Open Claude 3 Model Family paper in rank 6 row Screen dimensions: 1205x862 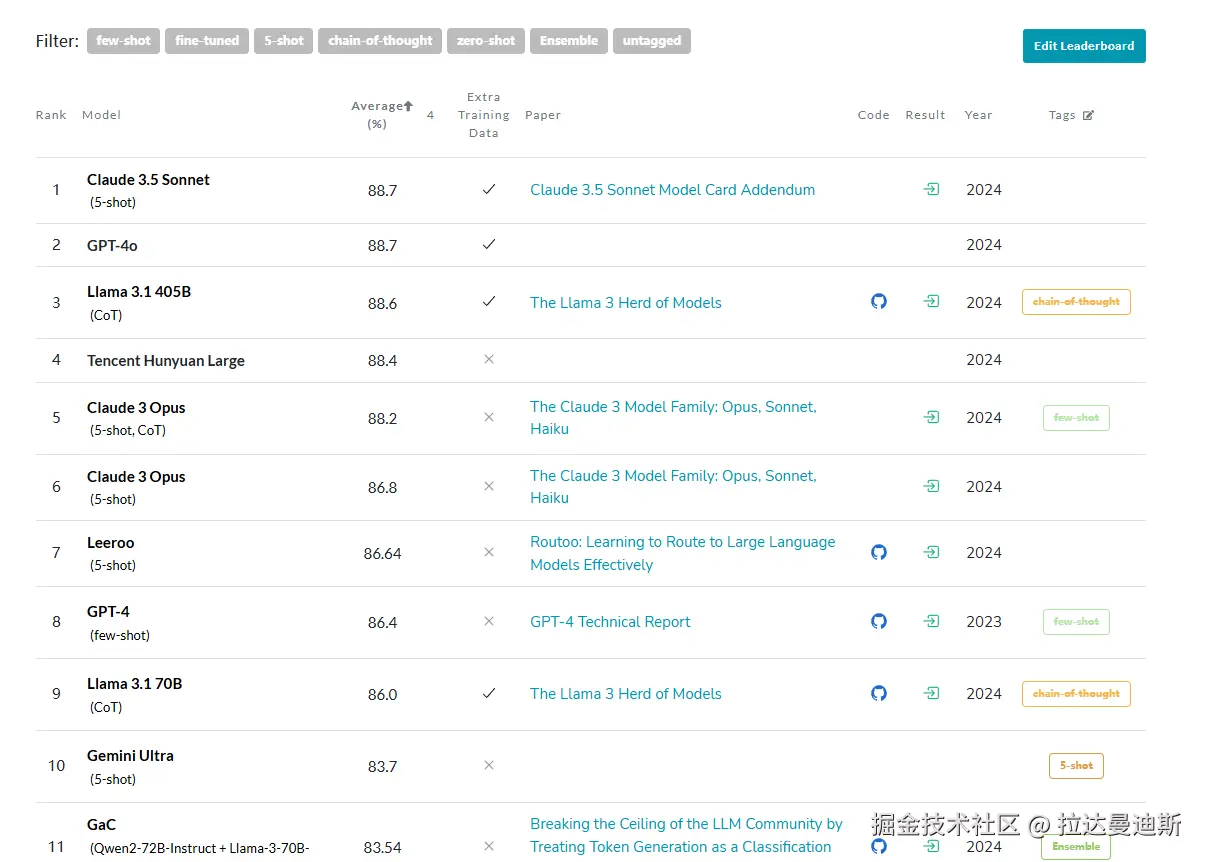pyautogui.click(x=673, y=487)
